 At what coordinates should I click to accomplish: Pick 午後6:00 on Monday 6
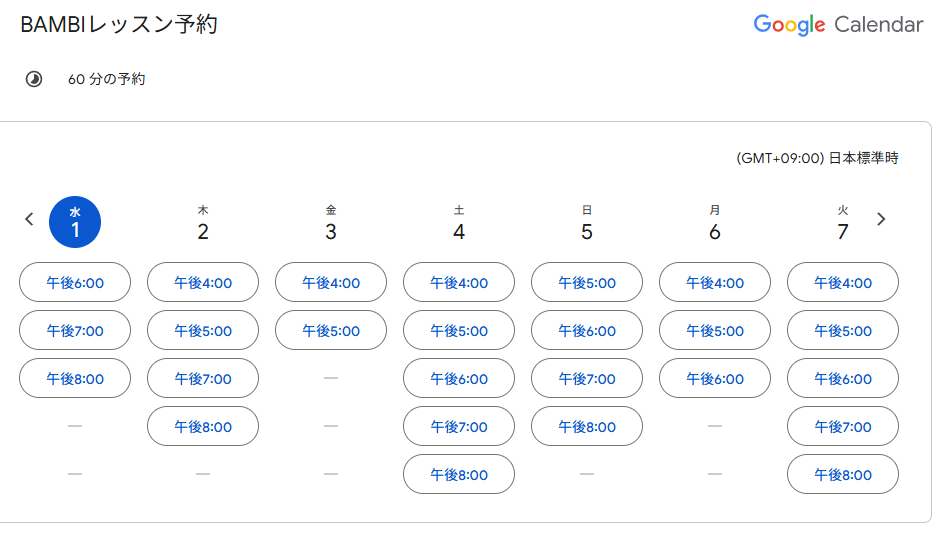(x=715, y=379)
